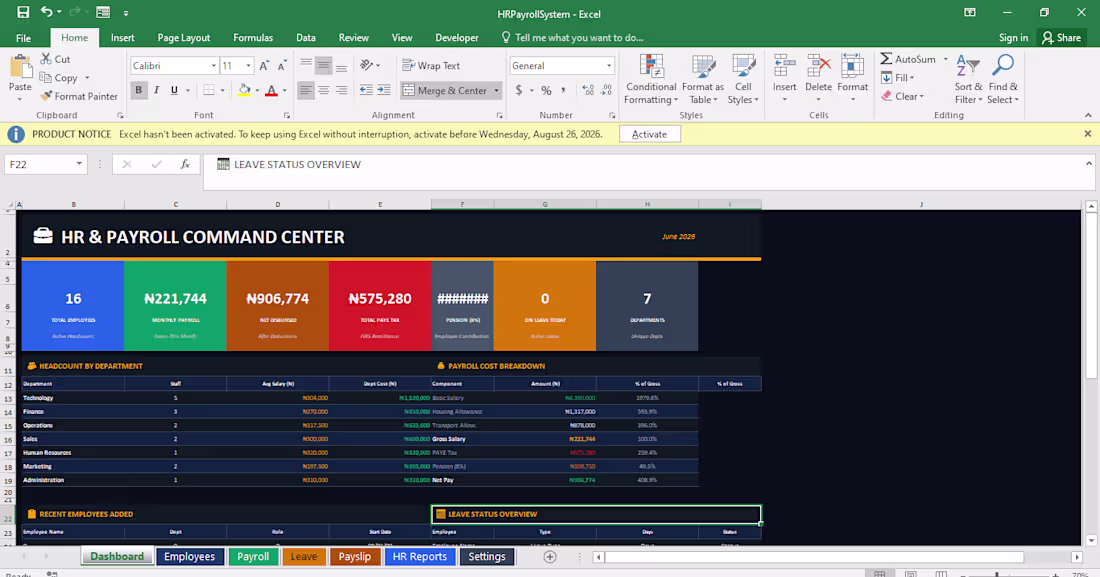Screen dimensions: 1100x577
Task: Click the Insert cells icon
Action: click(784, 66)
